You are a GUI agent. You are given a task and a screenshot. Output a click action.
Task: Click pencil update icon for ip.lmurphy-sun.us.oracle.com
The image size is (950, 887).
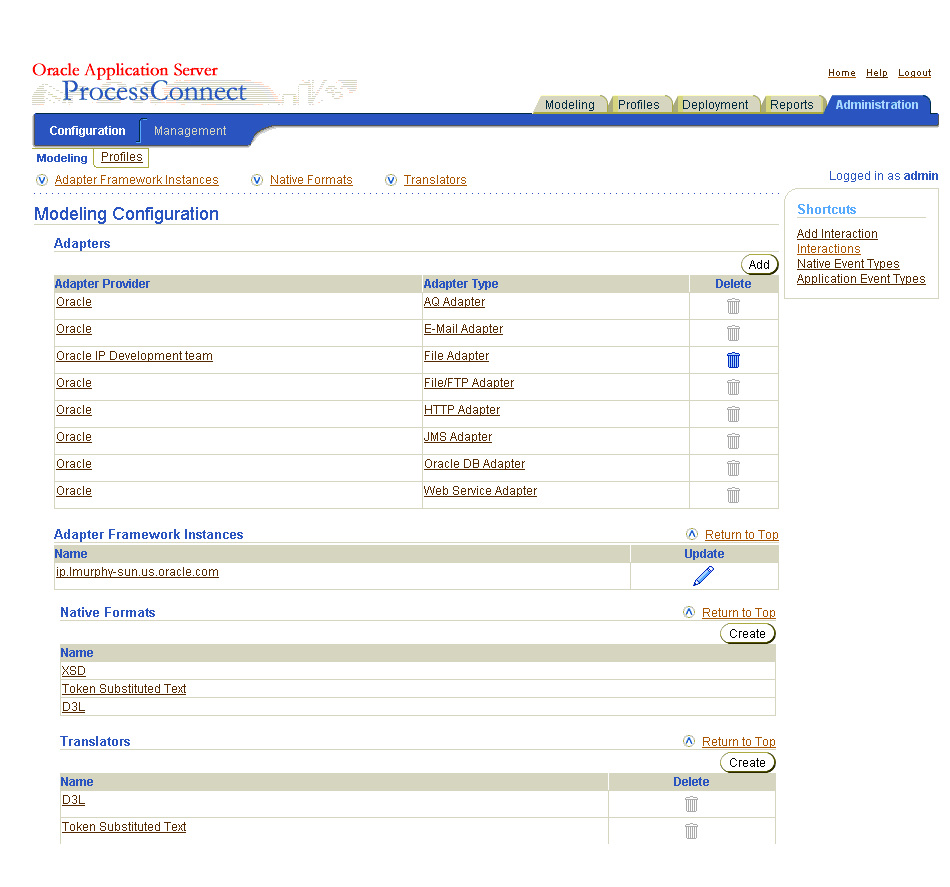(703, 576)
